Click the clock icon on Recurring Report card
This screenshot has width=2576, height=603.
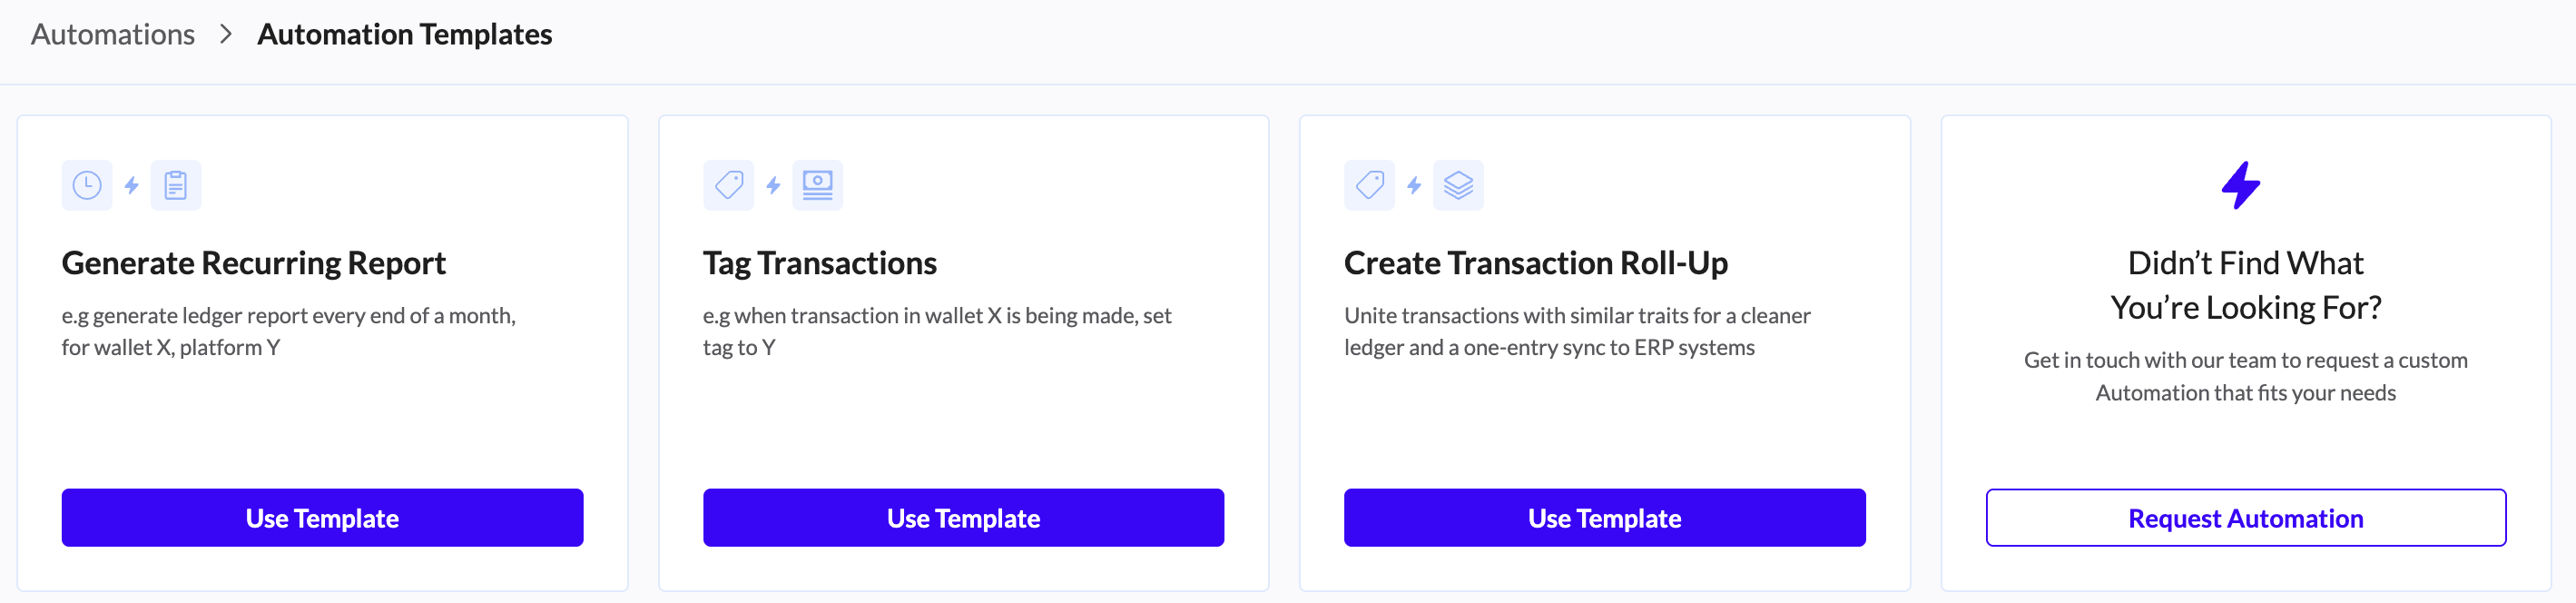87,185
